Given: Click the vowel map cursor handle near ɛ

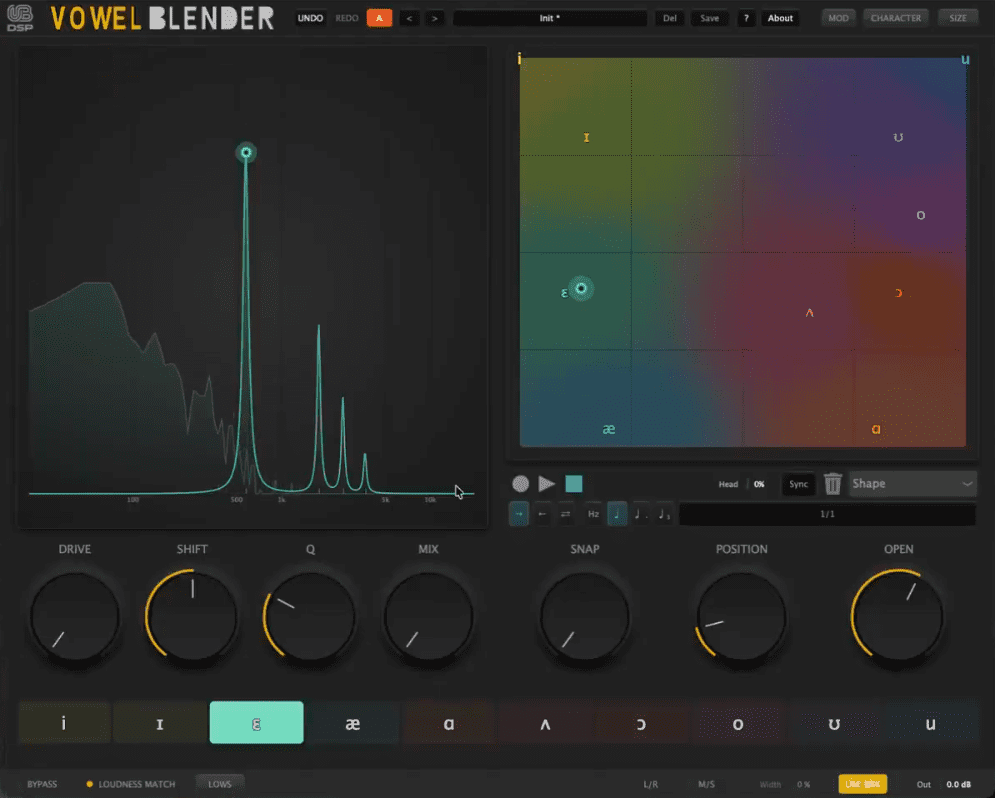Looking at the screenshot, I should [x=581, y=289].
